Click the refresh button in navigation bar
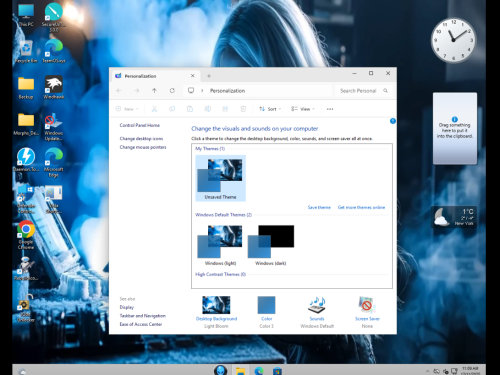This screenshot has height=375, width=500. click(x=172, y=90)
